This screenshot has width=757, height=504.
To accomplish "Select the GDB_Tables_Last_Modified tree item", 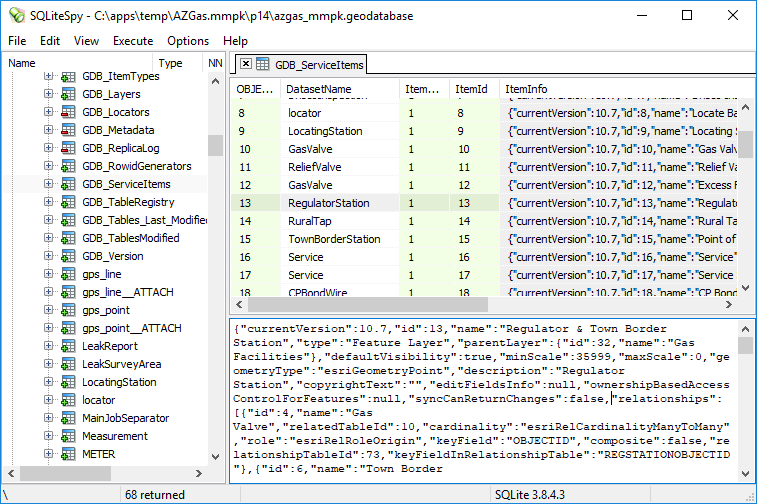I will click(144, 220).
